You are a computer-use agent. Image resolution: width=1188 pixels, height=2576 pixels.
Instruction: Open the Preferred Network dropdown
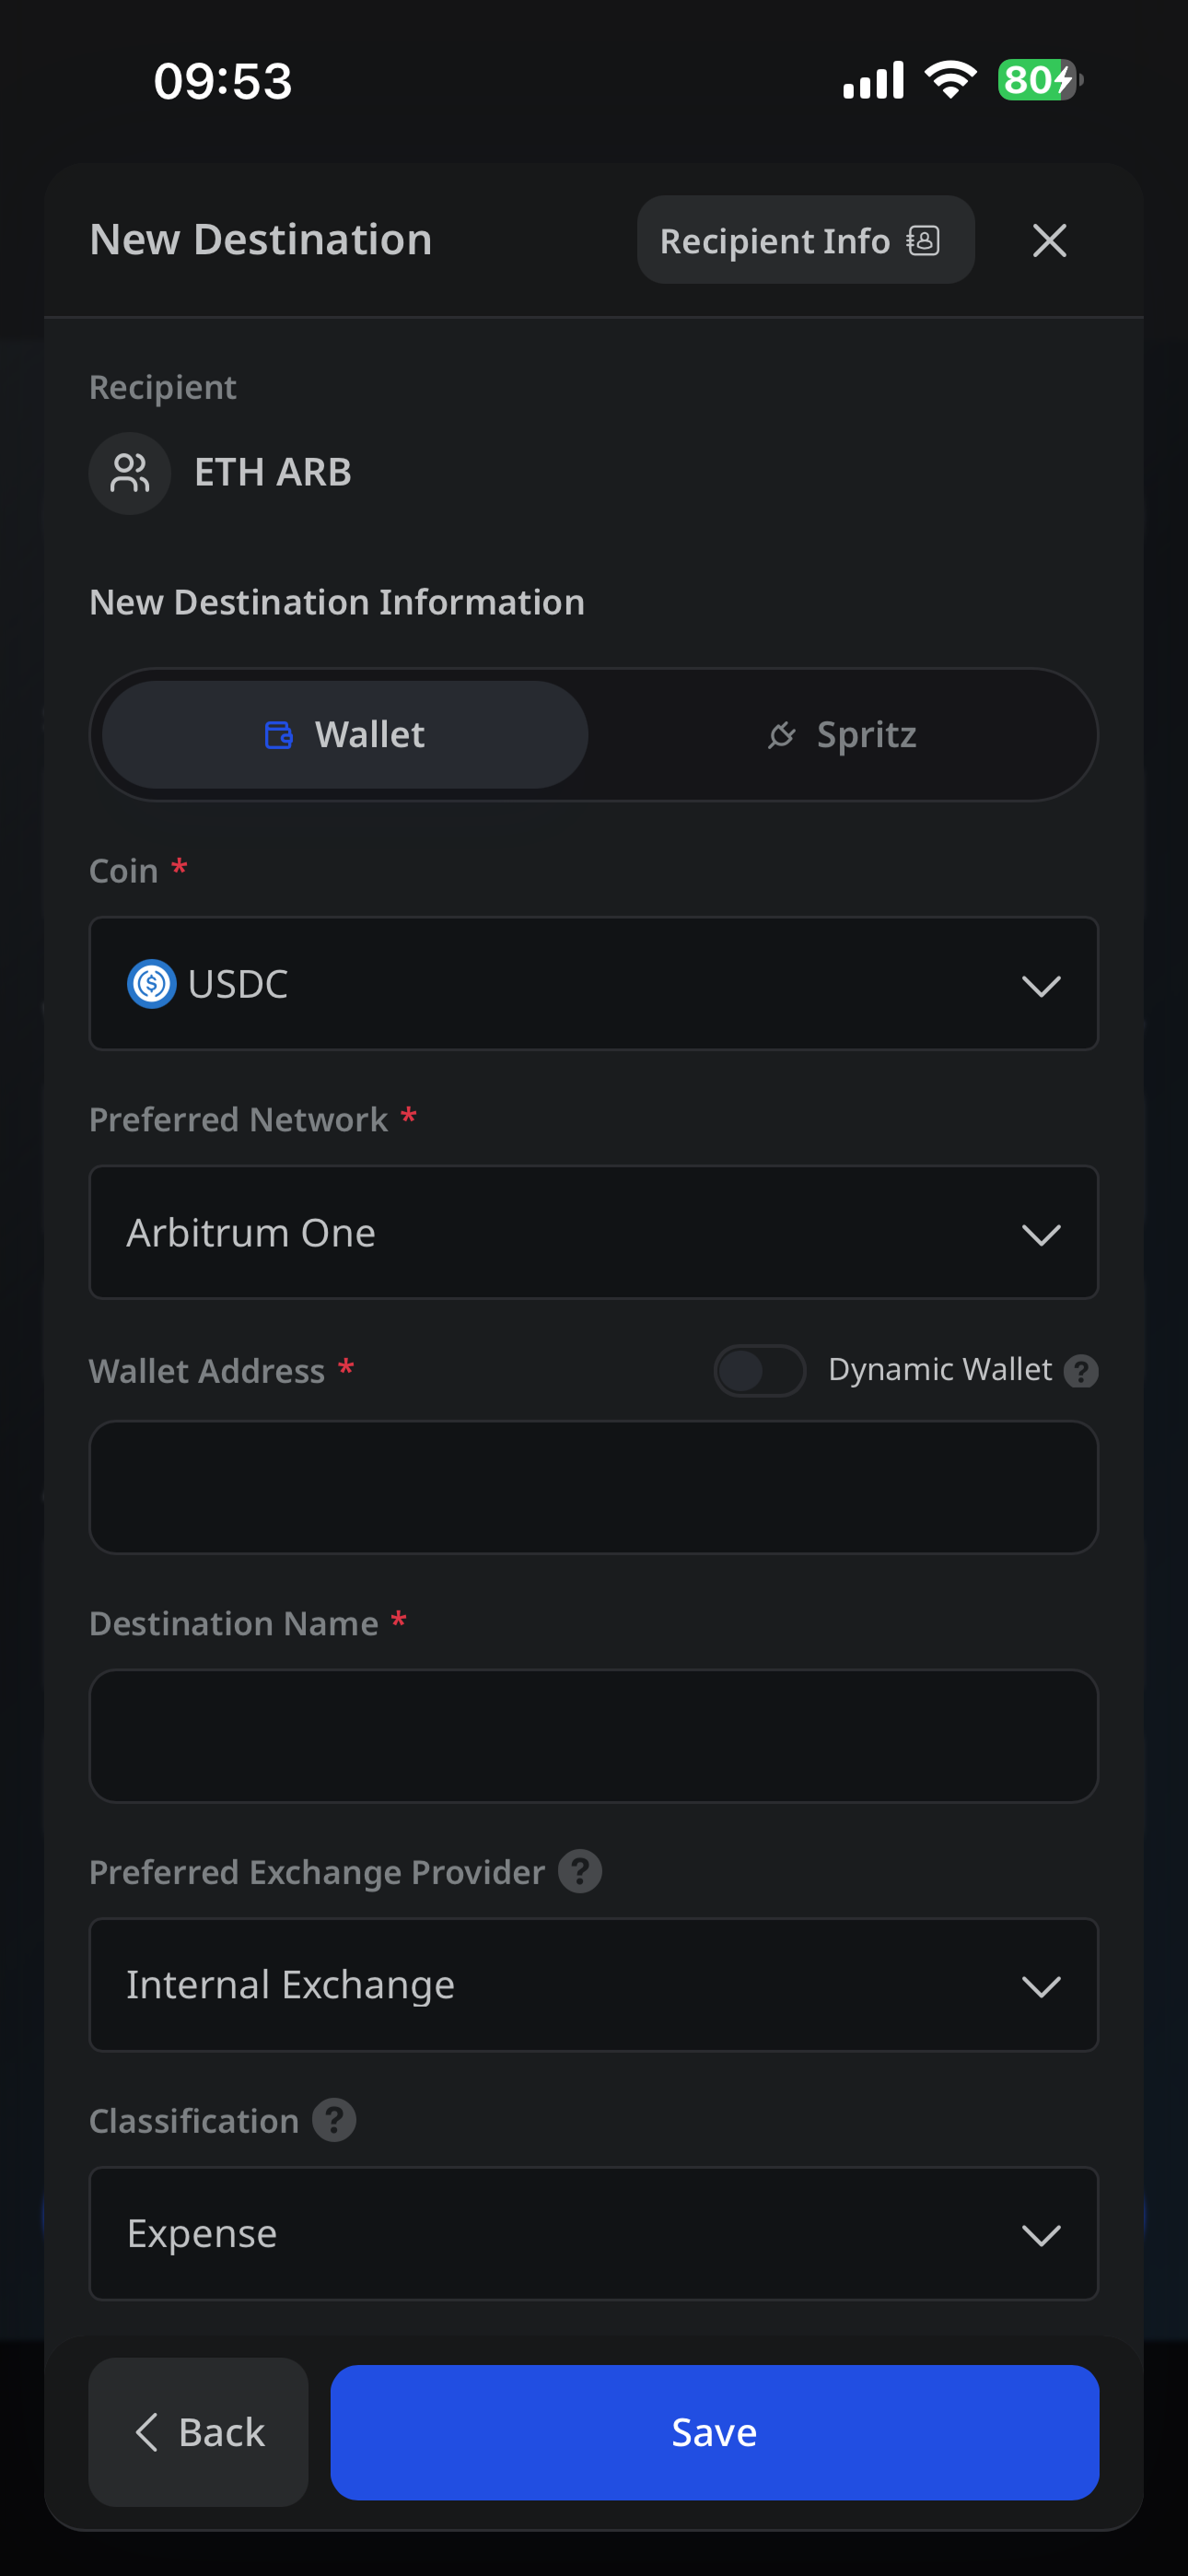[594, 1233]
